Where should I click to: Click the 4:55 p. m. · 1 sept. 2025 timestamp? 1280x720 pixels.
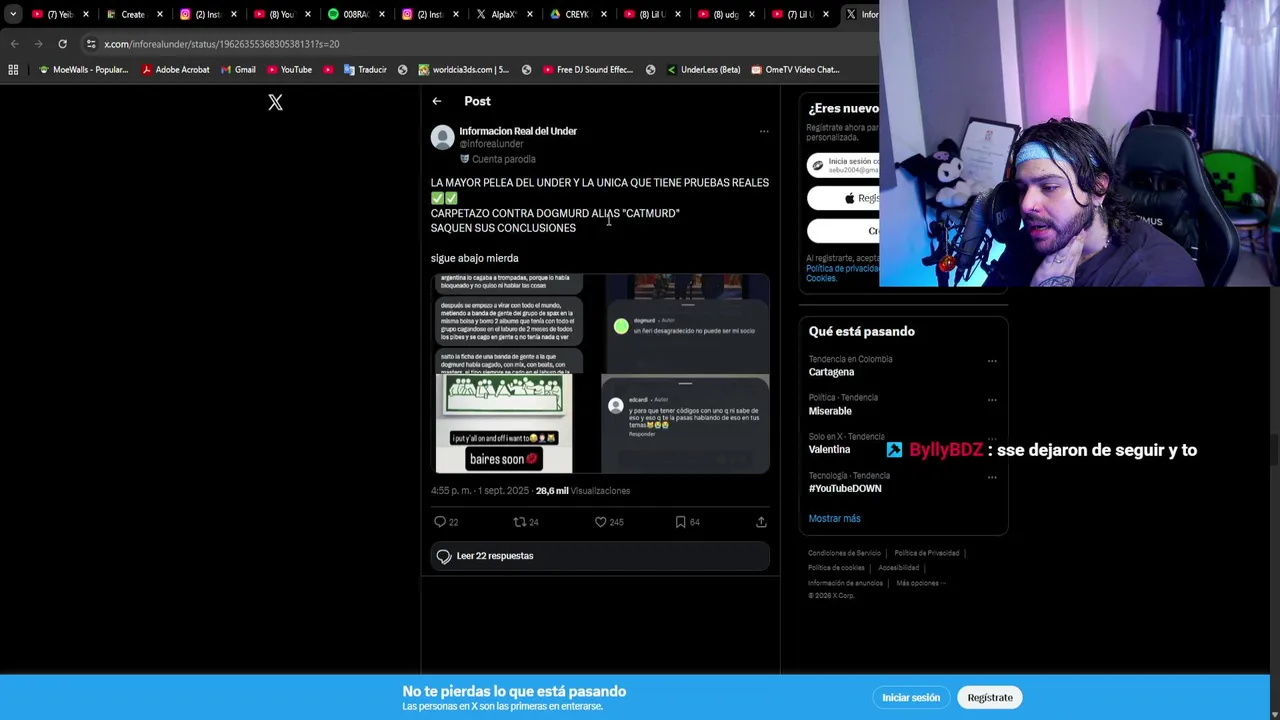480,491
